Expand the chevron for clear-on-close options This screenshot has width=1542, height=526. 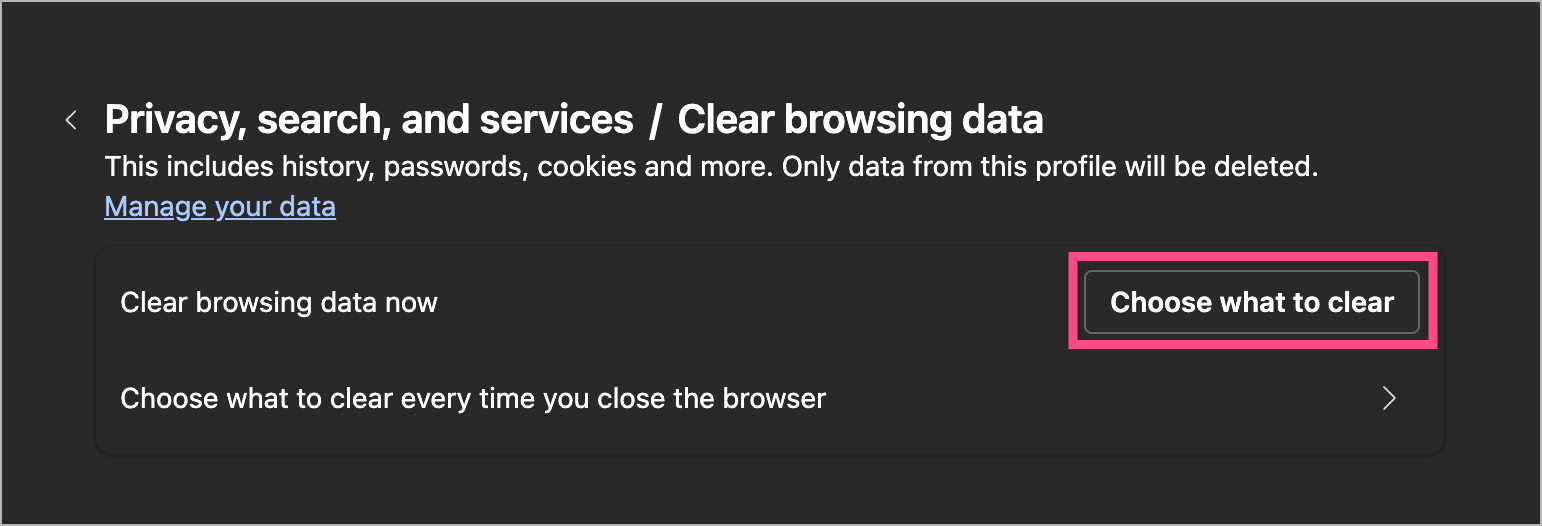tap(1388, 399)
